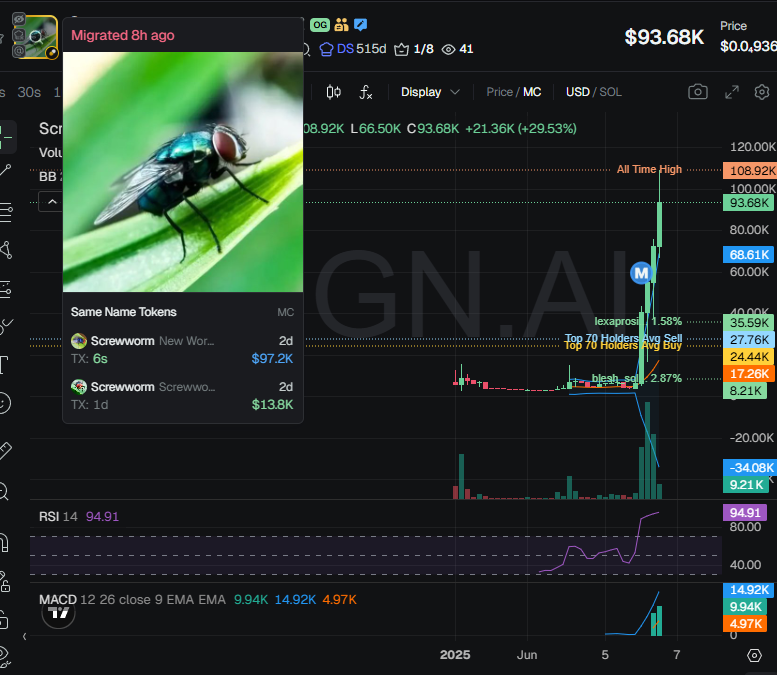Select the horizontal lines Fibonacci tool

click(6, 212)
